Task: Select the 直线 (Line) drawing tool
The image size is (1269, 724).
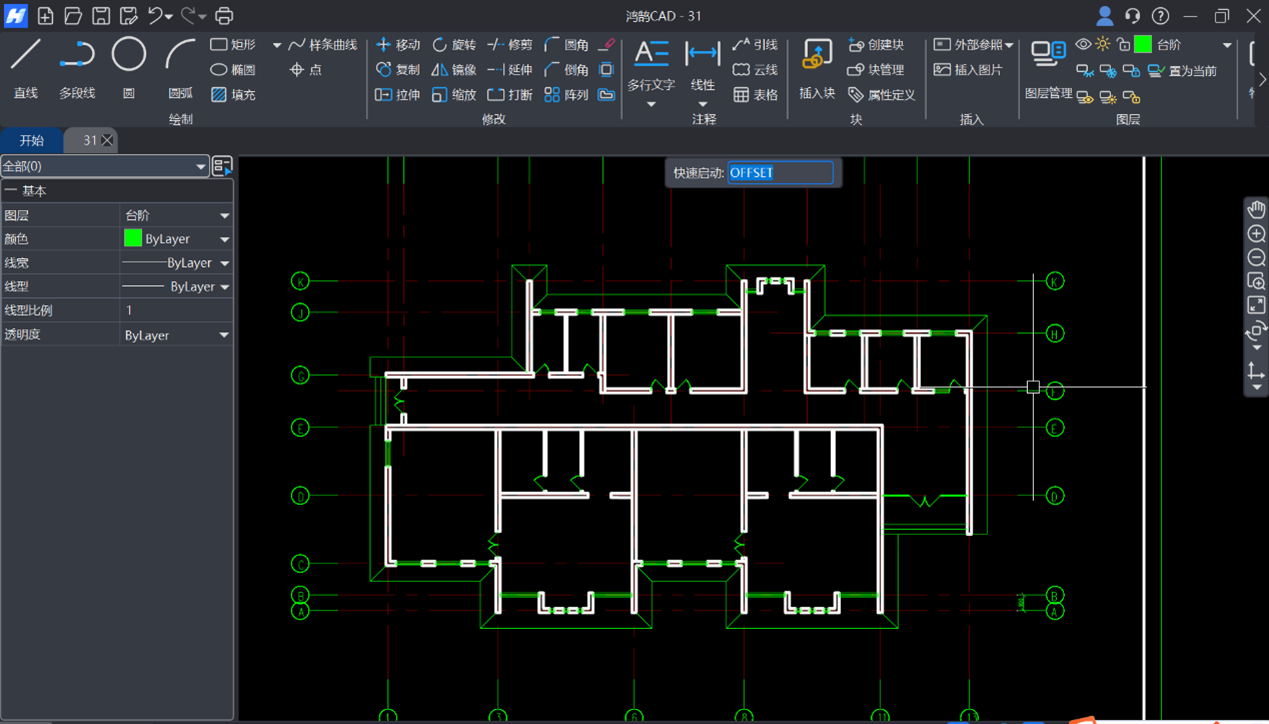Action: point(26,67)
